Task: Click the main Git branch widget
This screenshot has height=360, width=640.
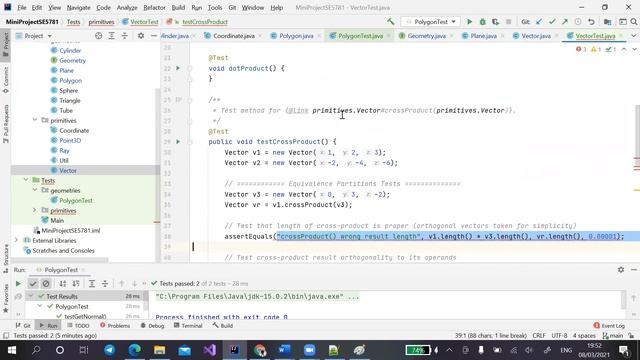Action: pyautogui.click(x=613, y=336)
